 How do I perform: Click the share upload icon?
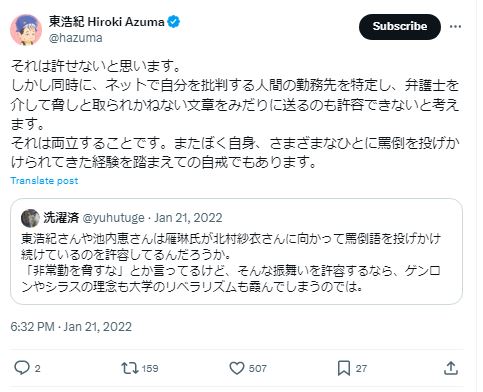click(450, 368)
